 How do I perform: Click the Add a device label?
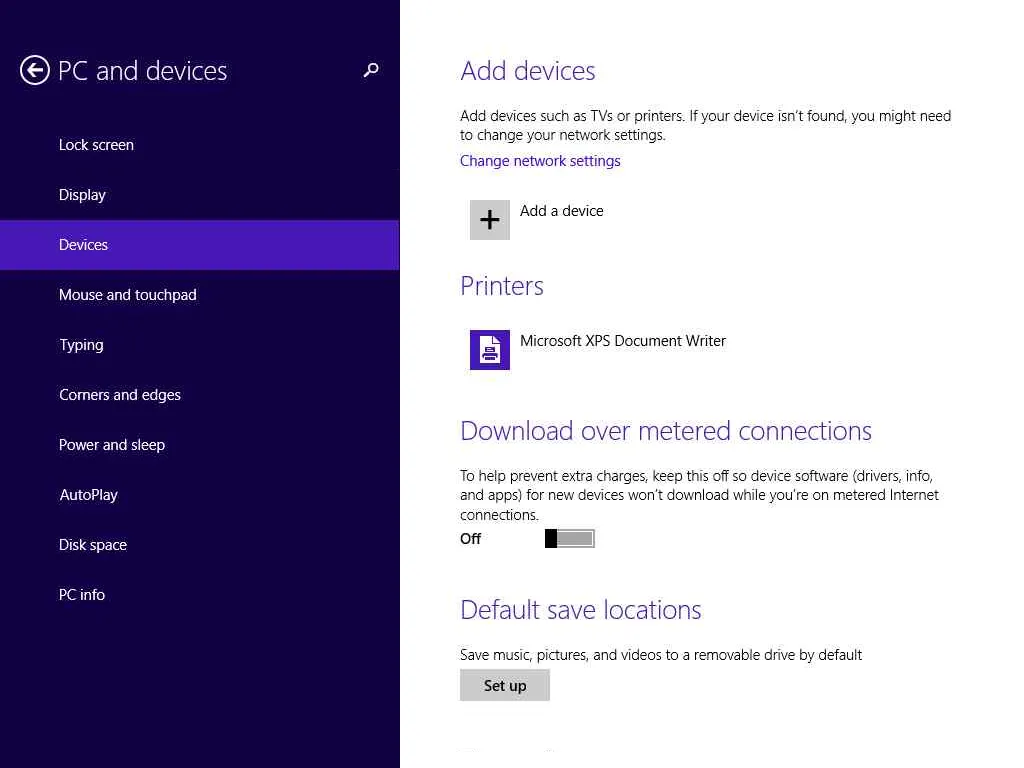(562, 211)
